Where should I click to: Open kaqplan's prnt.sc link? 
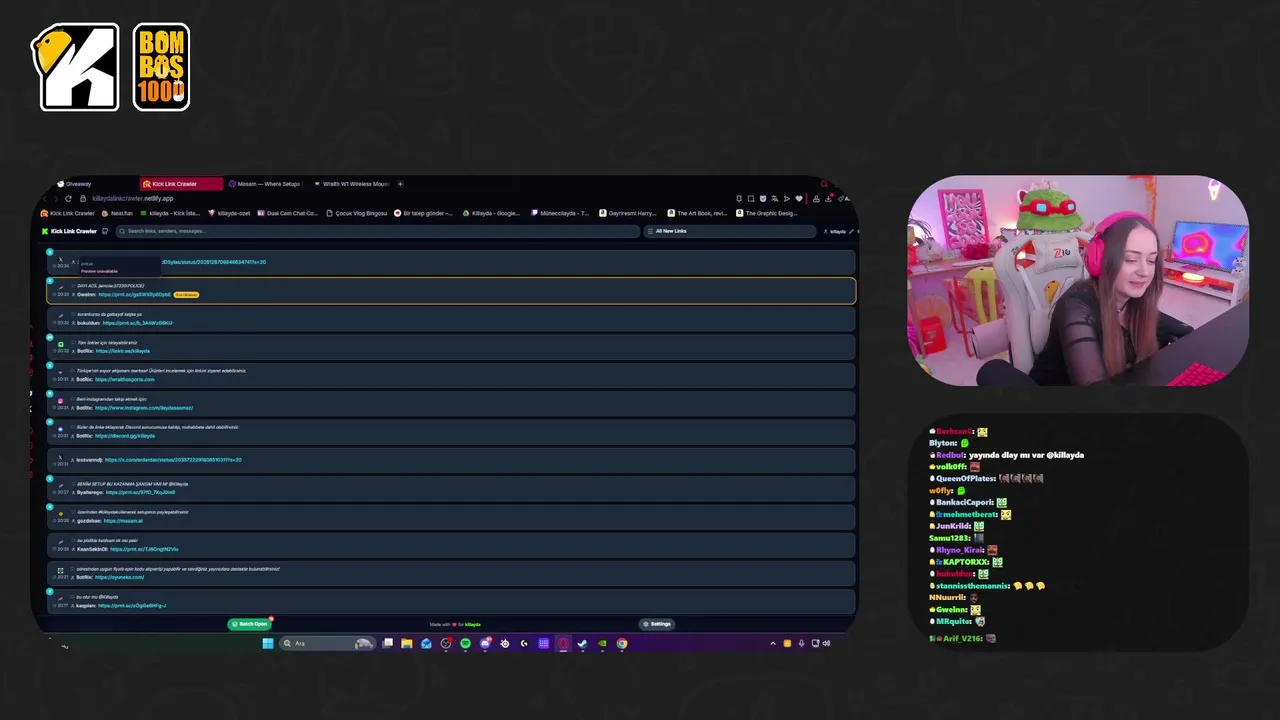tap(132, 605)
